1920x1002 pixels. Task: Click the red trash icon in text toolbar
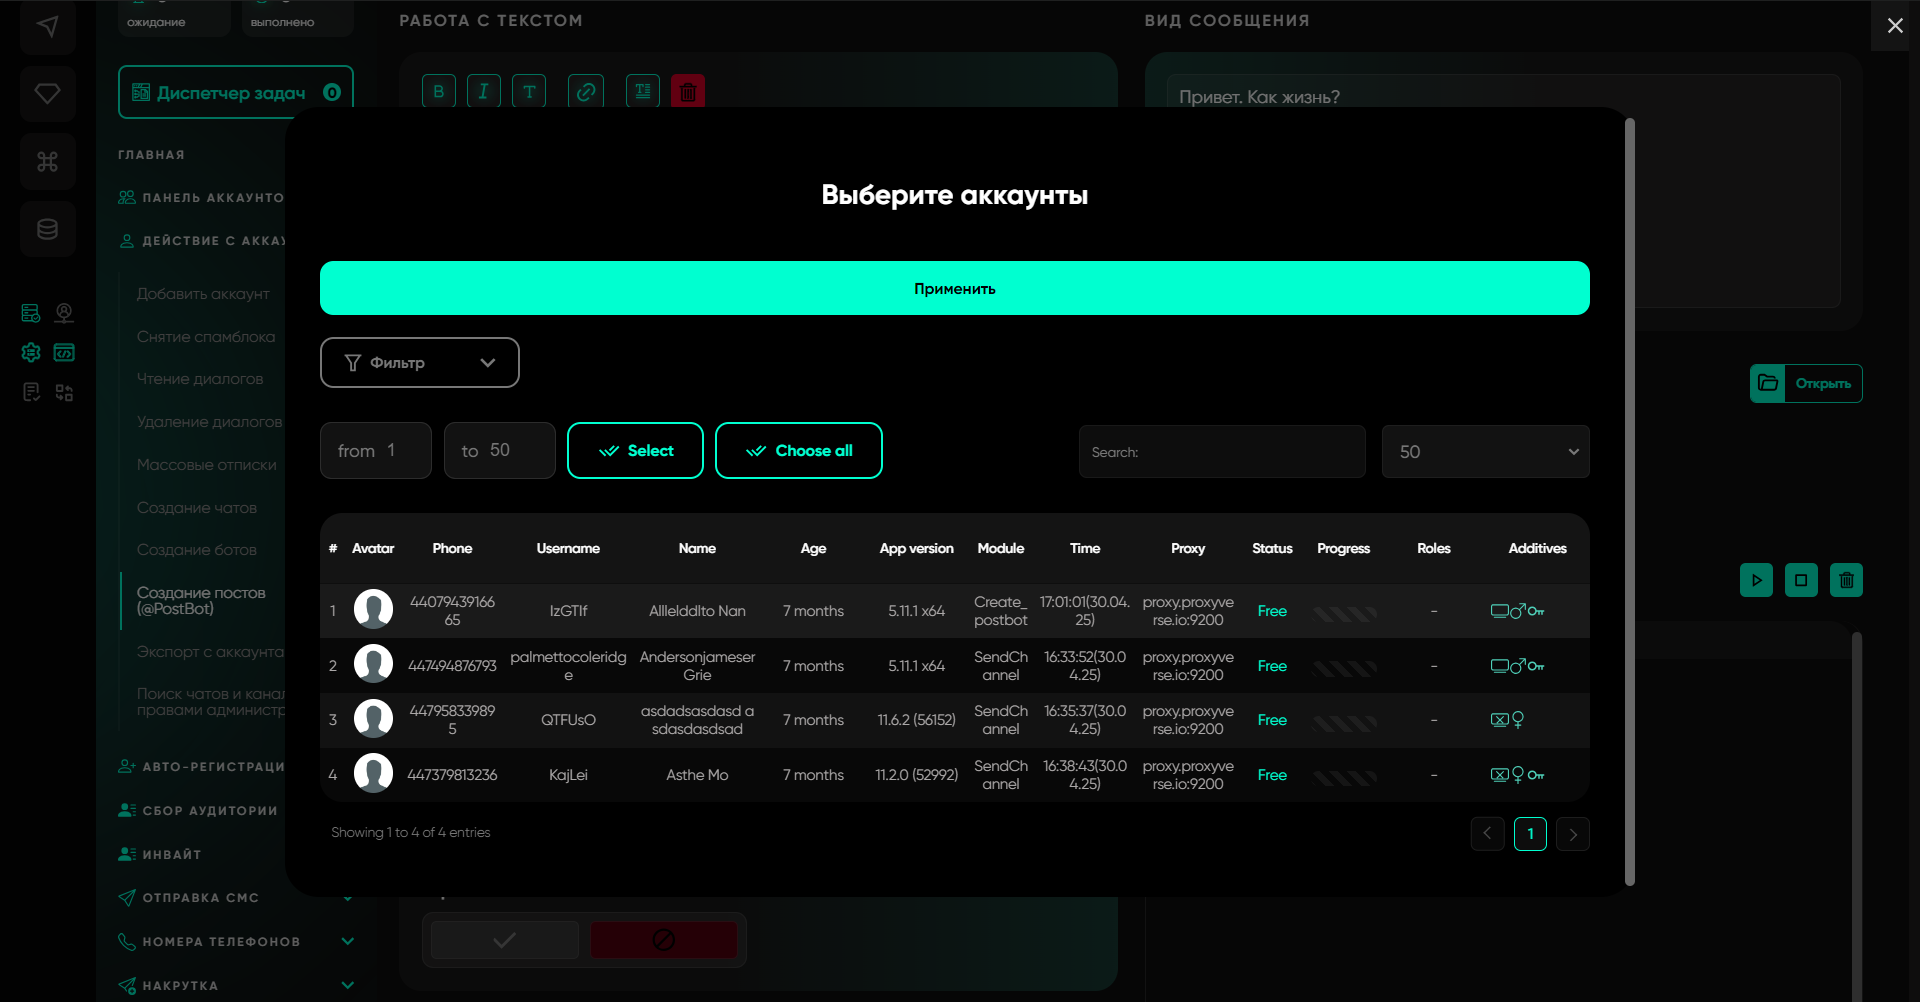[688, 92]
